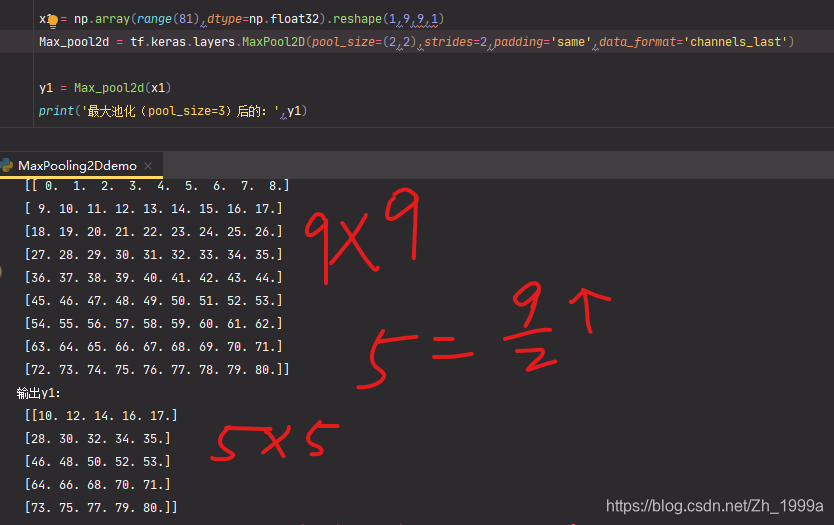Select pooled row 28. 30. 32. 34. 35.
The width and height of the screenshot is (834, 525).
point(97,438)
